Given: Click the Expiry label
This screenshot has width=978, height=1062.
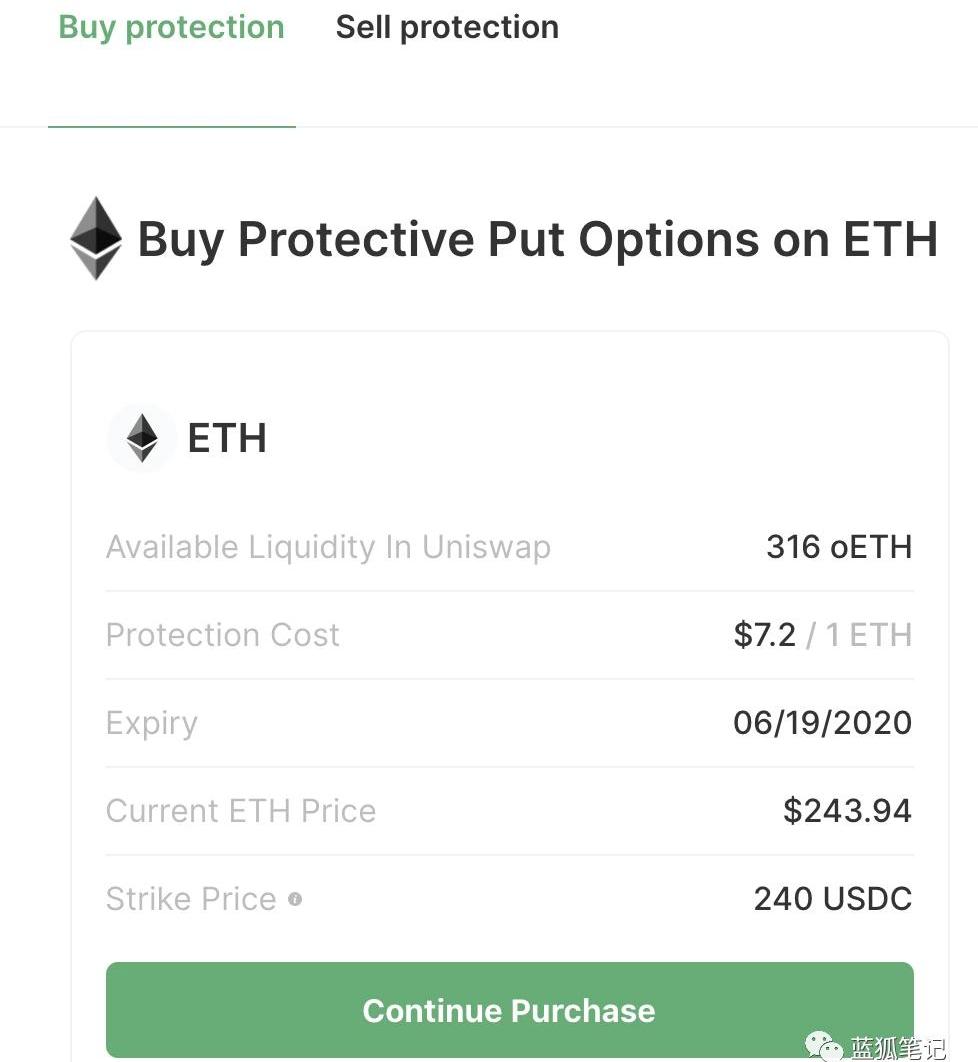Looking at the screenshot, I should click(152, 723).
